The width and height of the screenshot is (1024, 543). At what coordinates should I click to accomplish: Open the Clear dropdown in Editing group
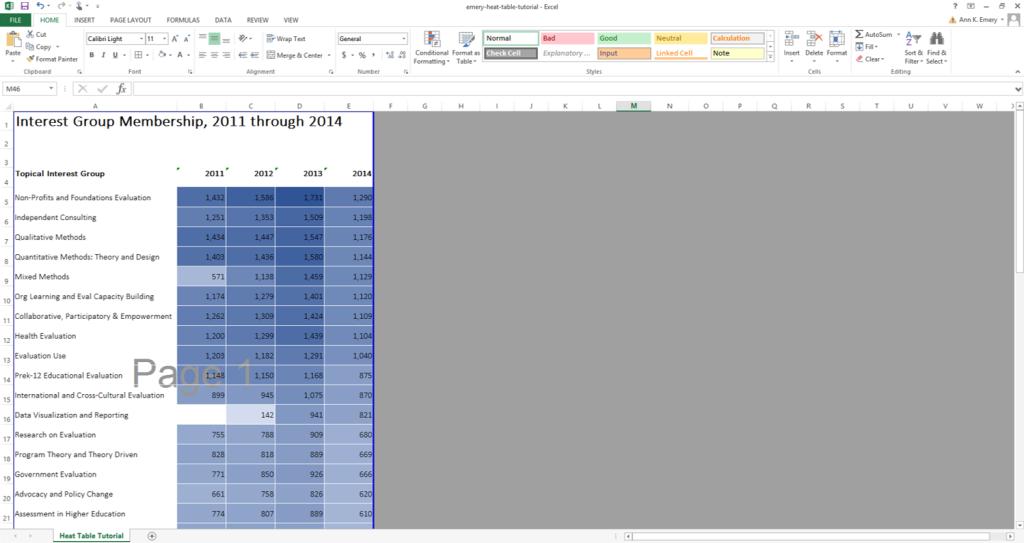pyautogui.click(x=870, y=59)
